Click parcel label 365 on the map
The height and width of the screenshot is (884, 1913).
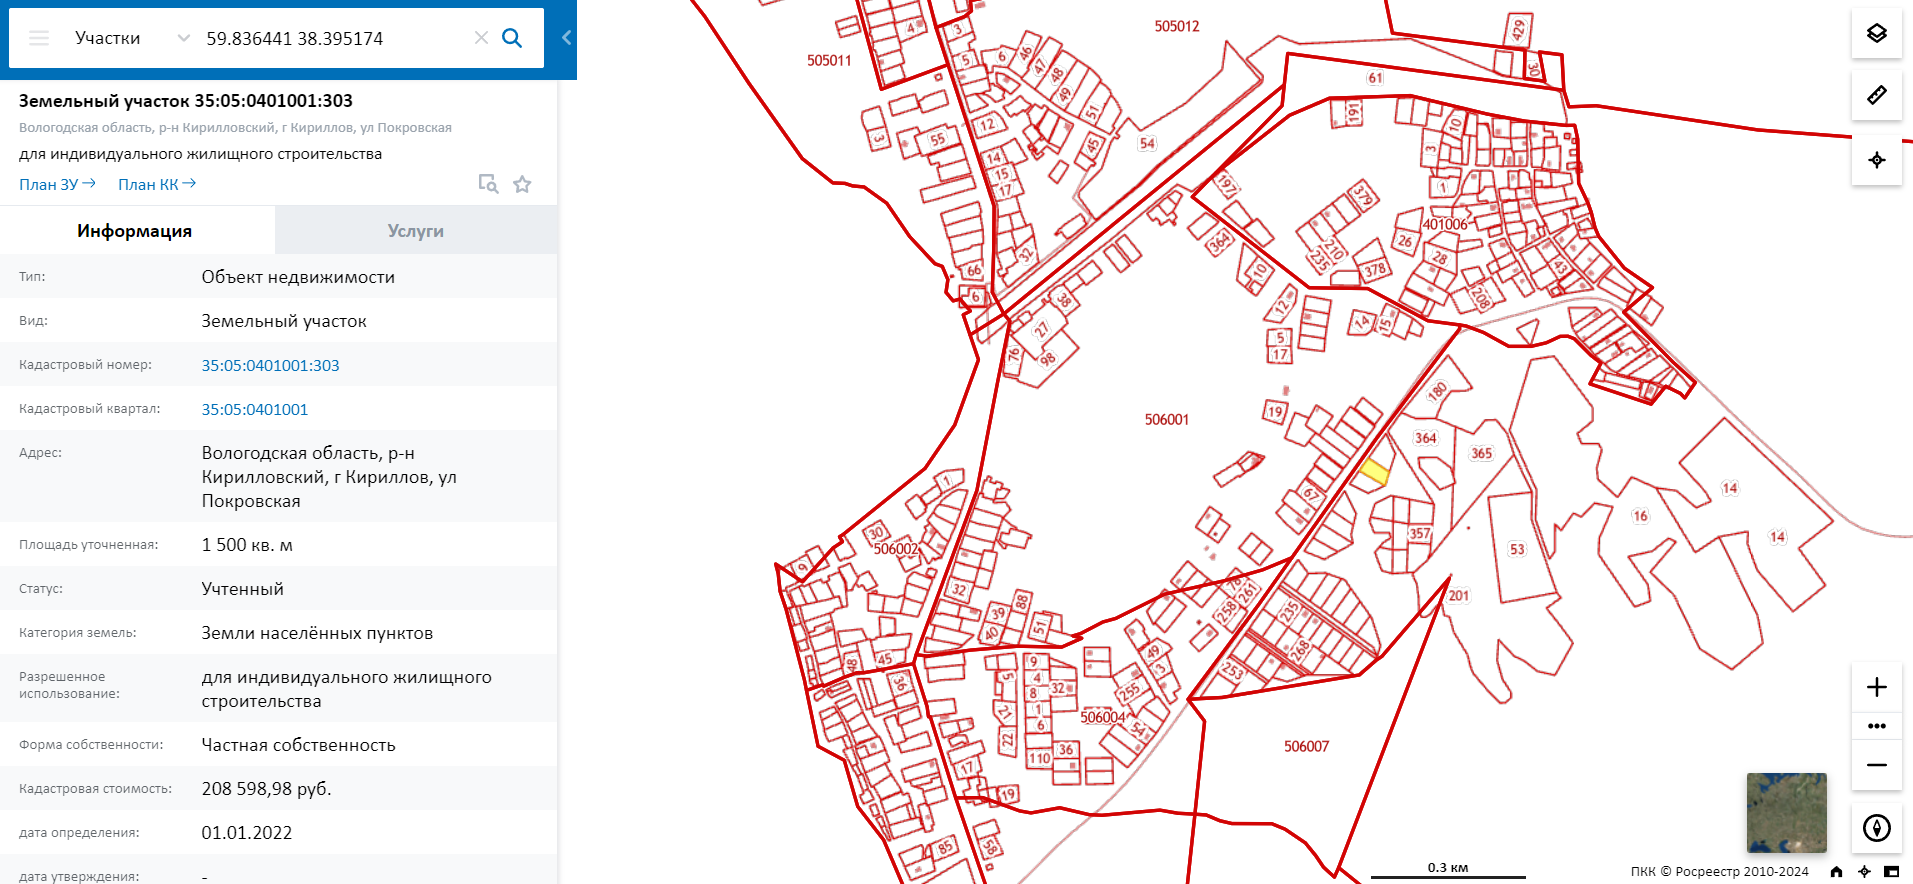1481,453
